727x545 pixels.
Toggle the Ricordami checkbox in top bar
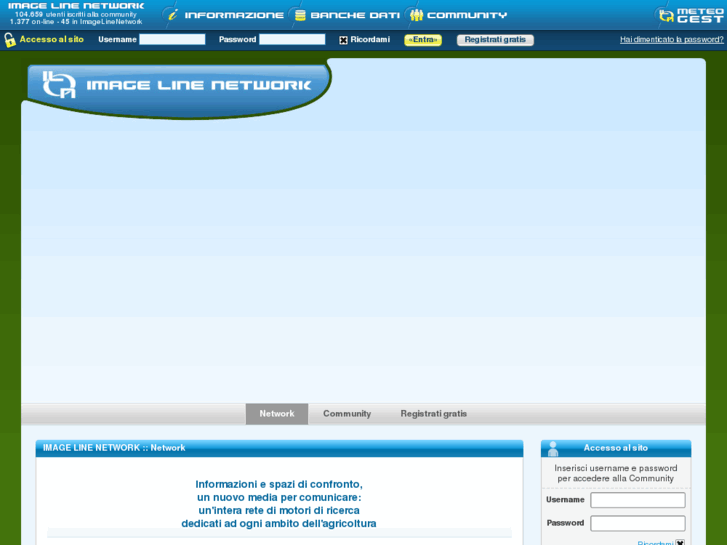[x=343, y=40]
